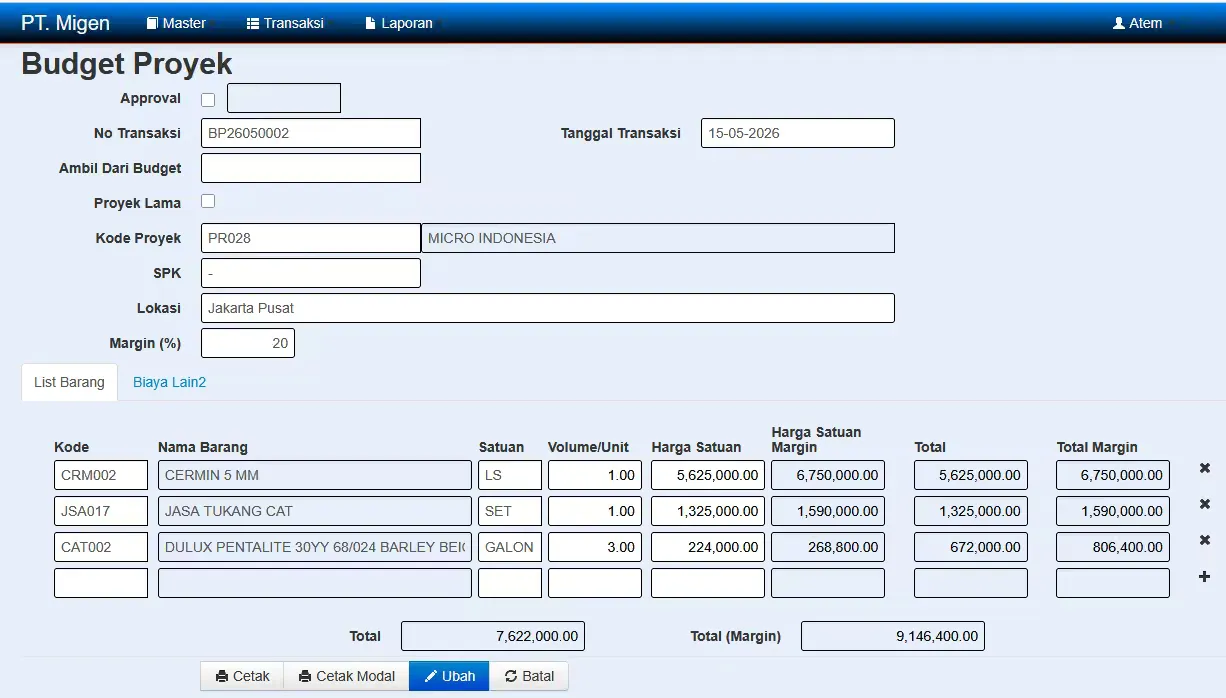1226x698 pixels.
Task: Click the Kode Proyek field PR028
Action: pyautogui.click(x=311, y=238)
